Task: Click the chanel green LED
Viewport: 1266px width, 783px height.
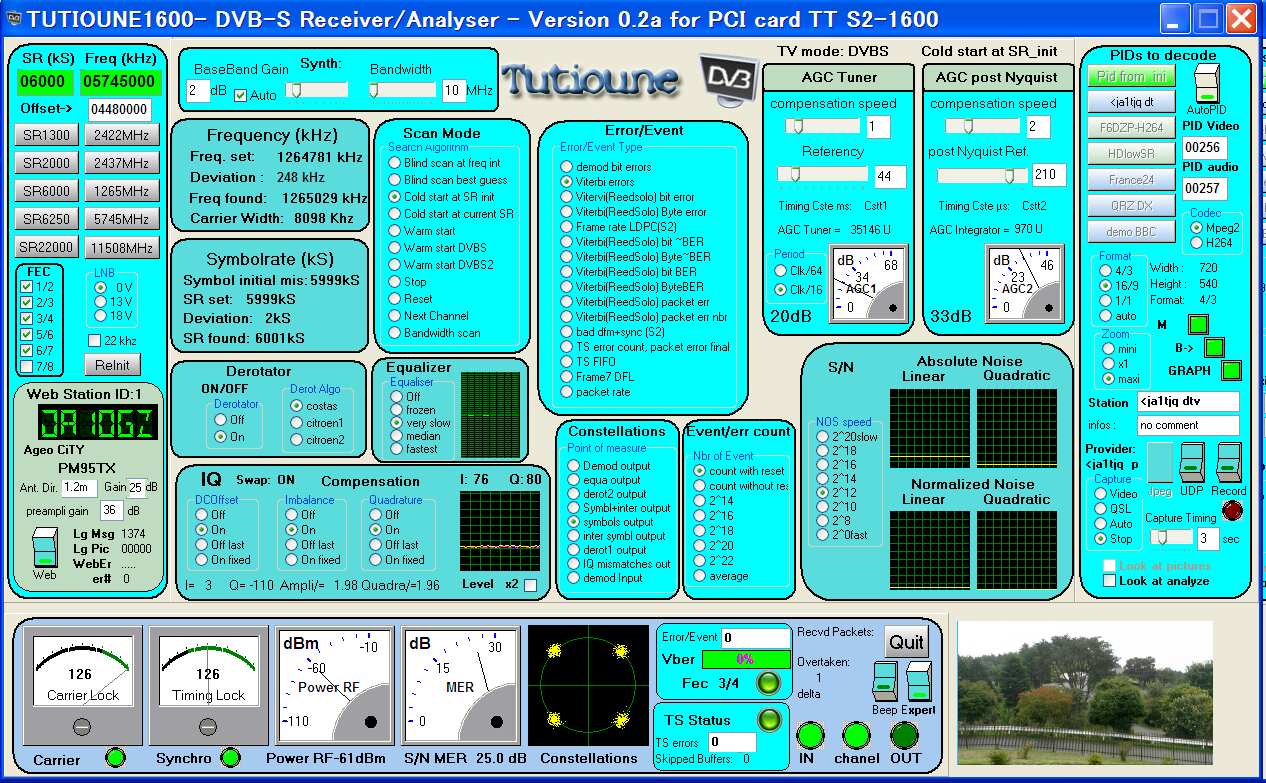Action: click(857, 736)
